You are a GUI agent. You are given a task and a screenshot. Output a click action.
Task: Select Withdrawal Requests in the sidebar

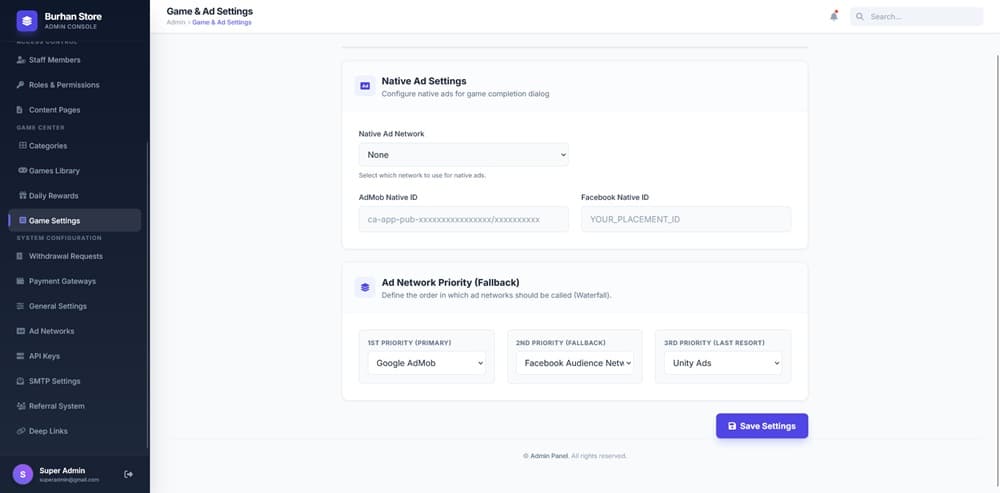click(x=65, y=256)
